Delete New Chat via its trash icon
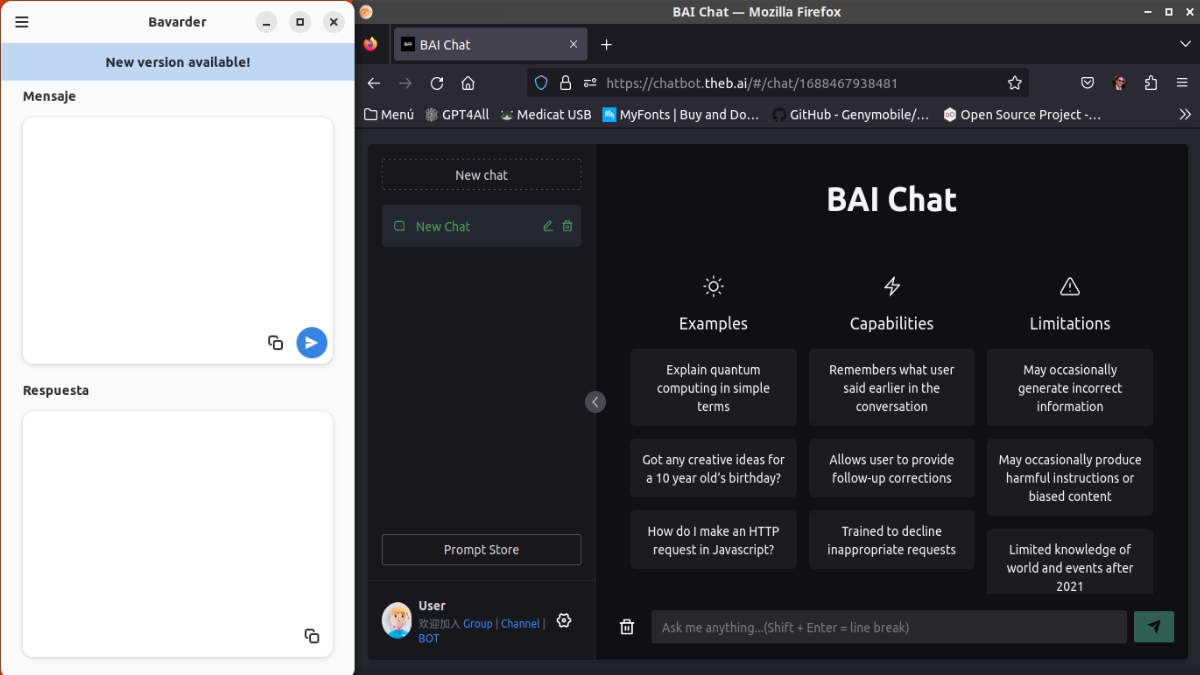This screenshot has height=675, width=1200. (x=567, y=226)
